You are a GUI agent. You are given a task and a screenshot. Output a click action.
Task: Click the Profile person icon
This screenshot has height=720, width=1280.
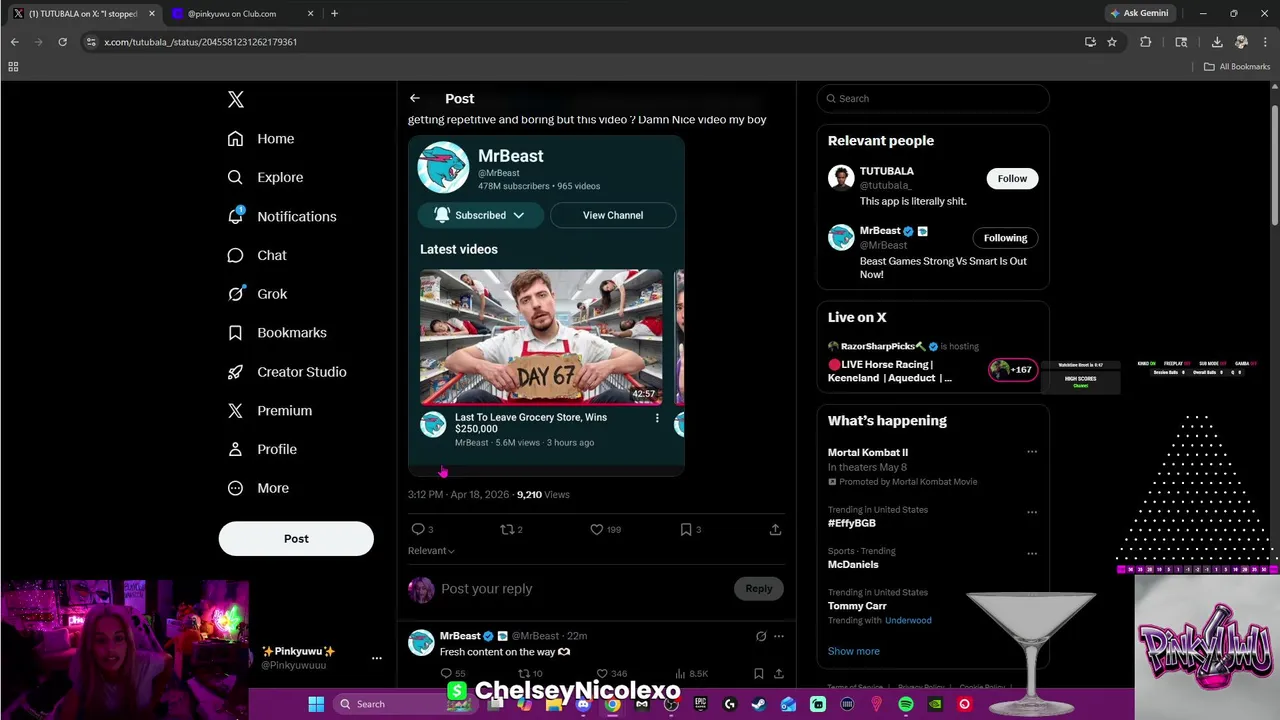(235, 450)
